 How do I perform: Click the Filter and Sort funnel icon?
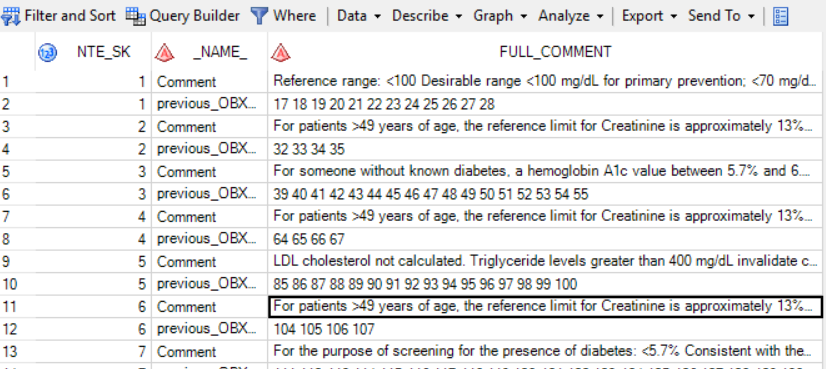(x=9, y=16)
